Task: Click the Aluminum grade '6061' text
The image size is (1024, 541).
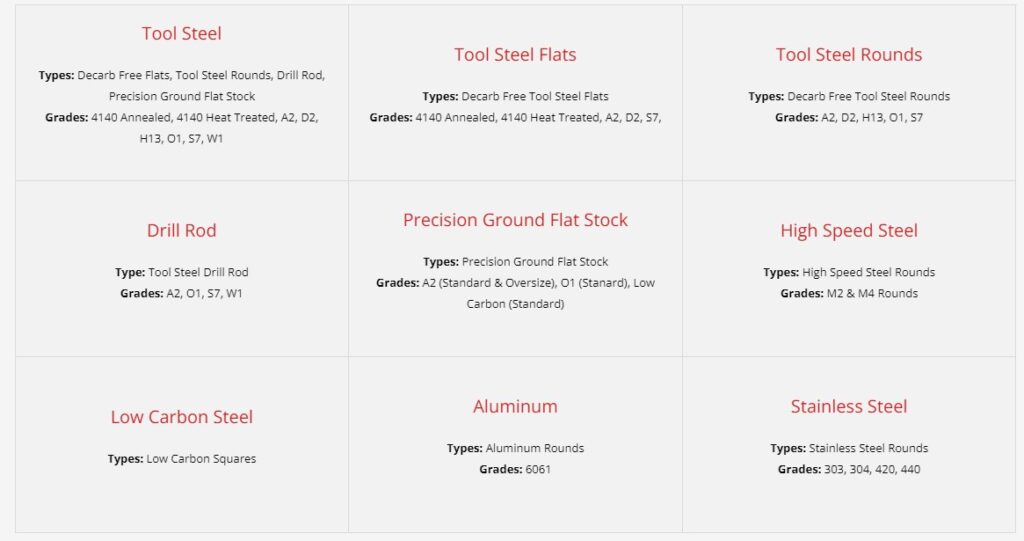Action: (x=537, y=469)
